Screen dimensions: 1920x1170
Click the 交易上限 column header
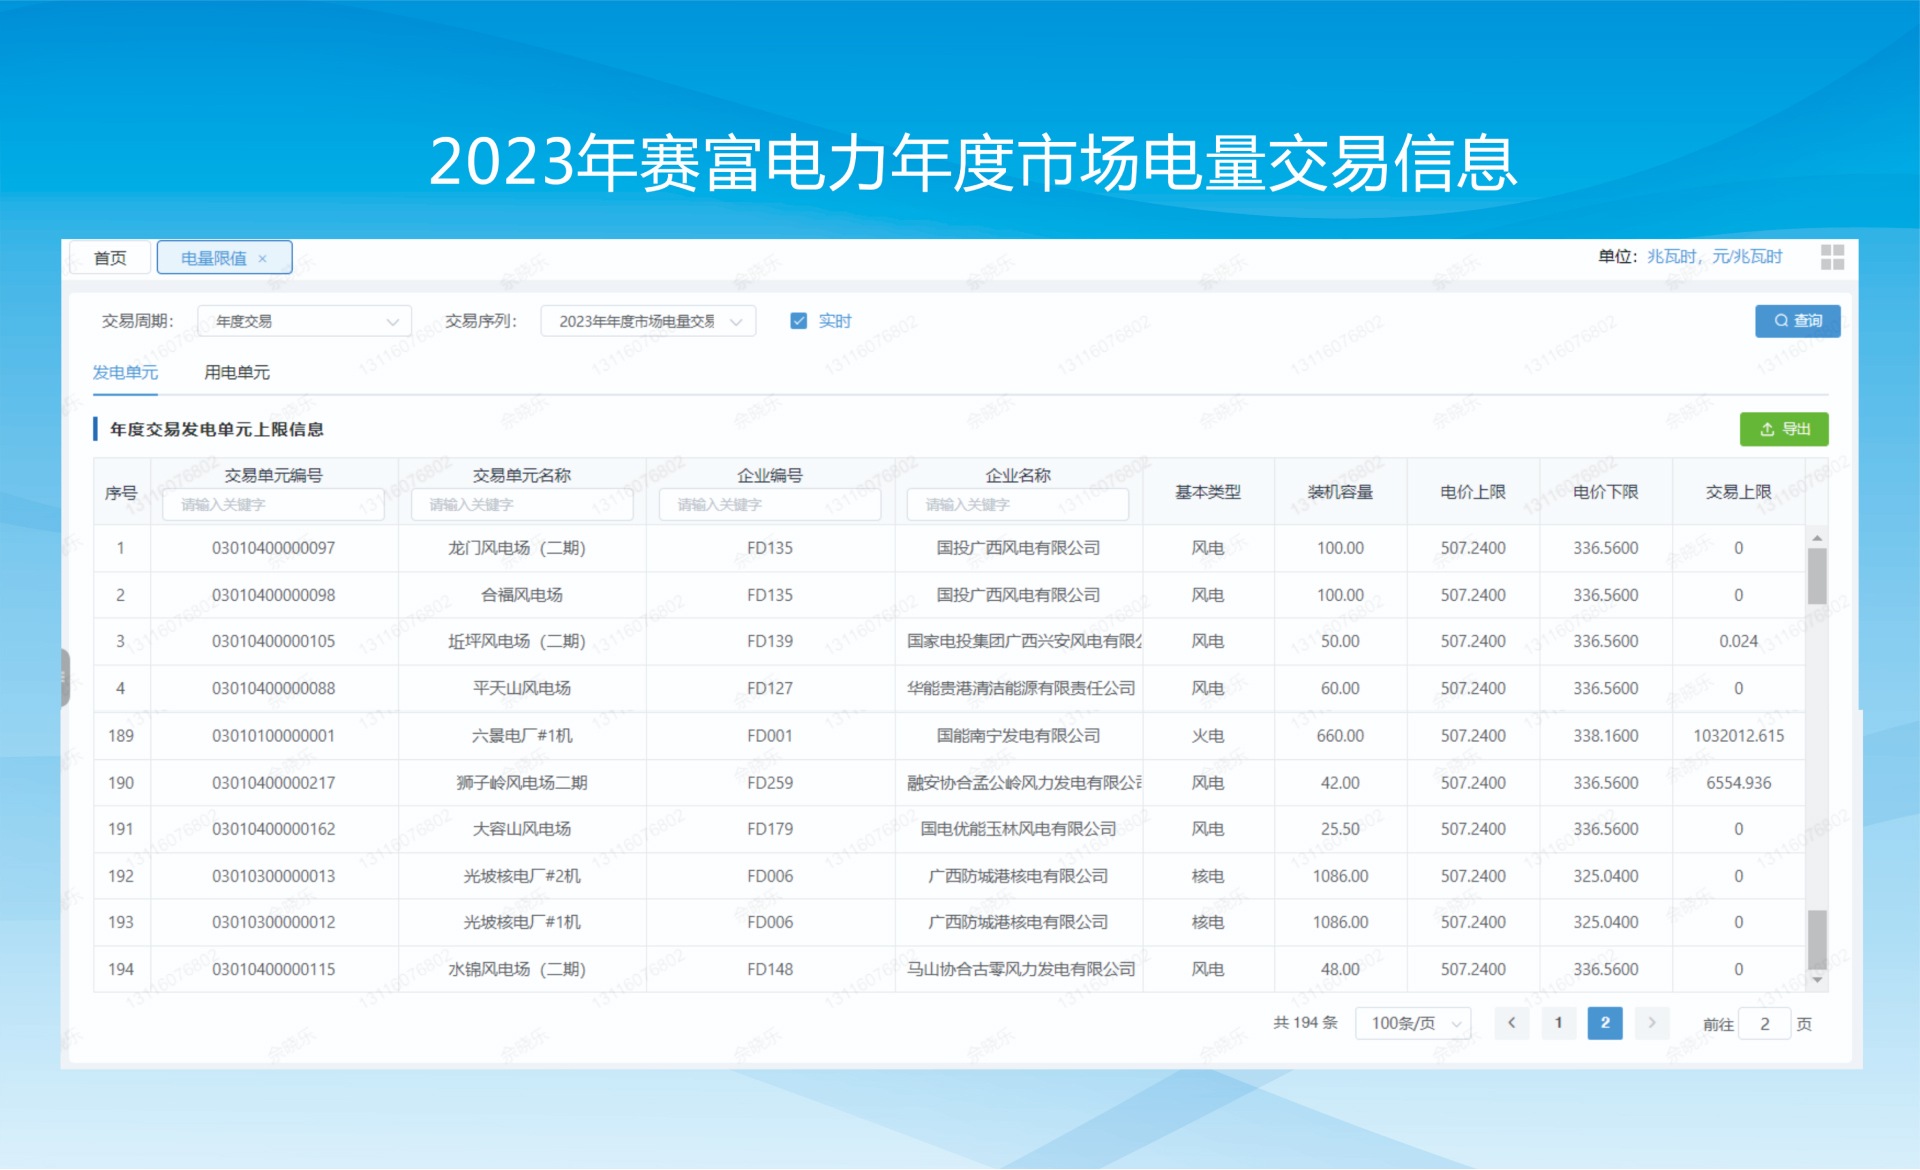click(x=1738, y=492)
